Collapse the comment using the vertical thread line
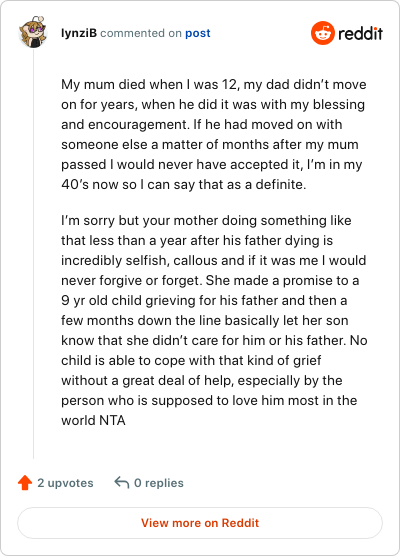The height and width of the screenshot is (556, 400). (x=33, y=253)
